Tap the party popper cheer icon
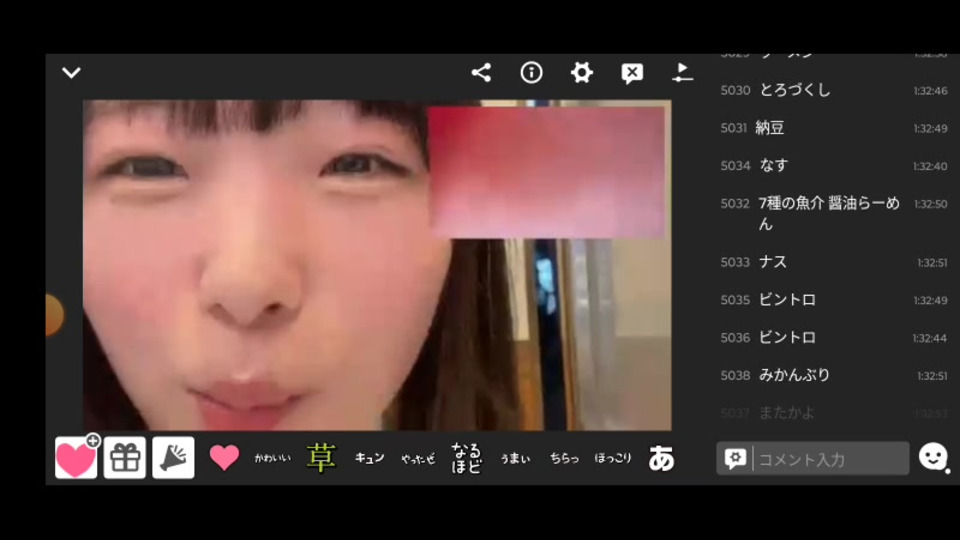This screenshot has height=540, width=960. click(173, 457)
